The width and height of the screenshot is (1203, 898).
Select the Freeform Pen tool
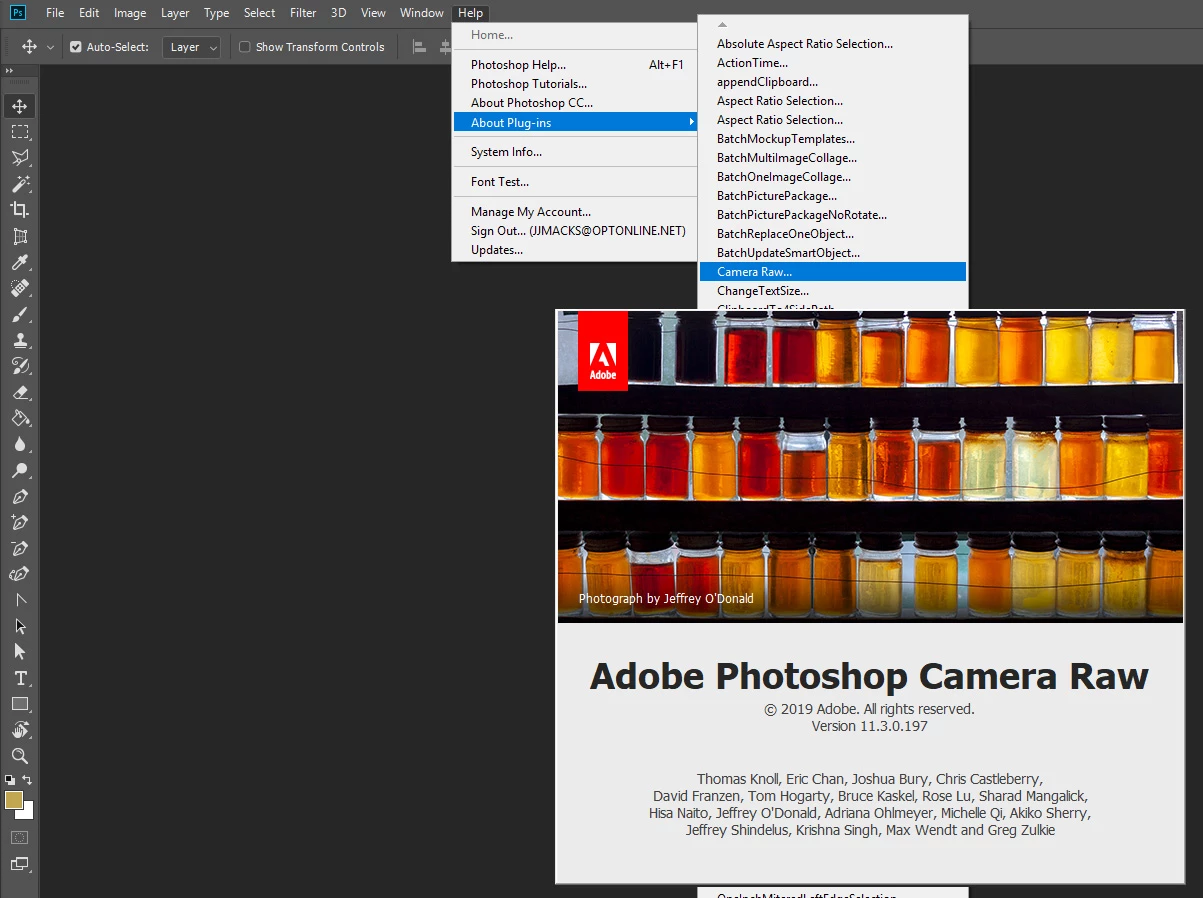(x=20, y=574)
